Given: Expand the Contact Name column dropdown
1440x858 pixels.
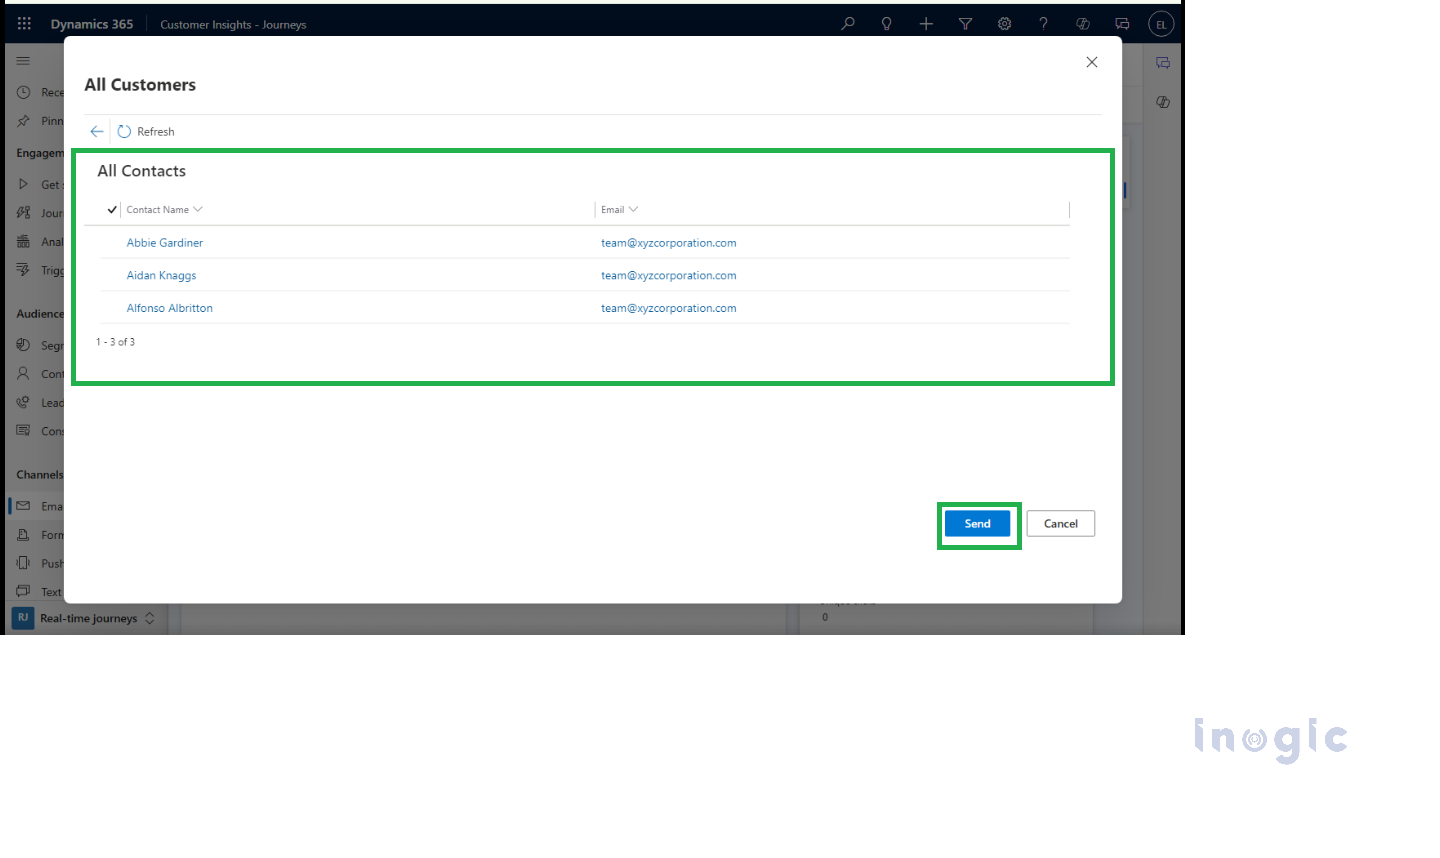Looking at the screenshot, I should click(x=198, y=210).
